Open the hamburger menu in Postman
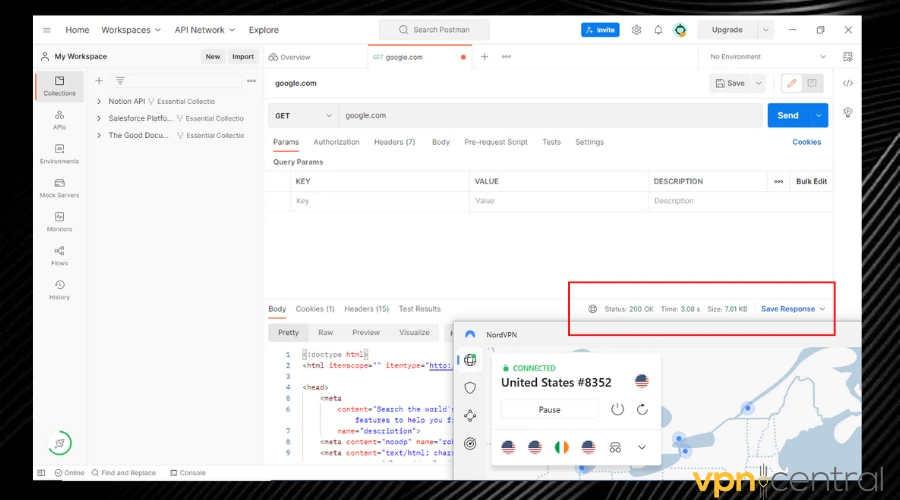The image size is (900, 500). click(46, 30)
